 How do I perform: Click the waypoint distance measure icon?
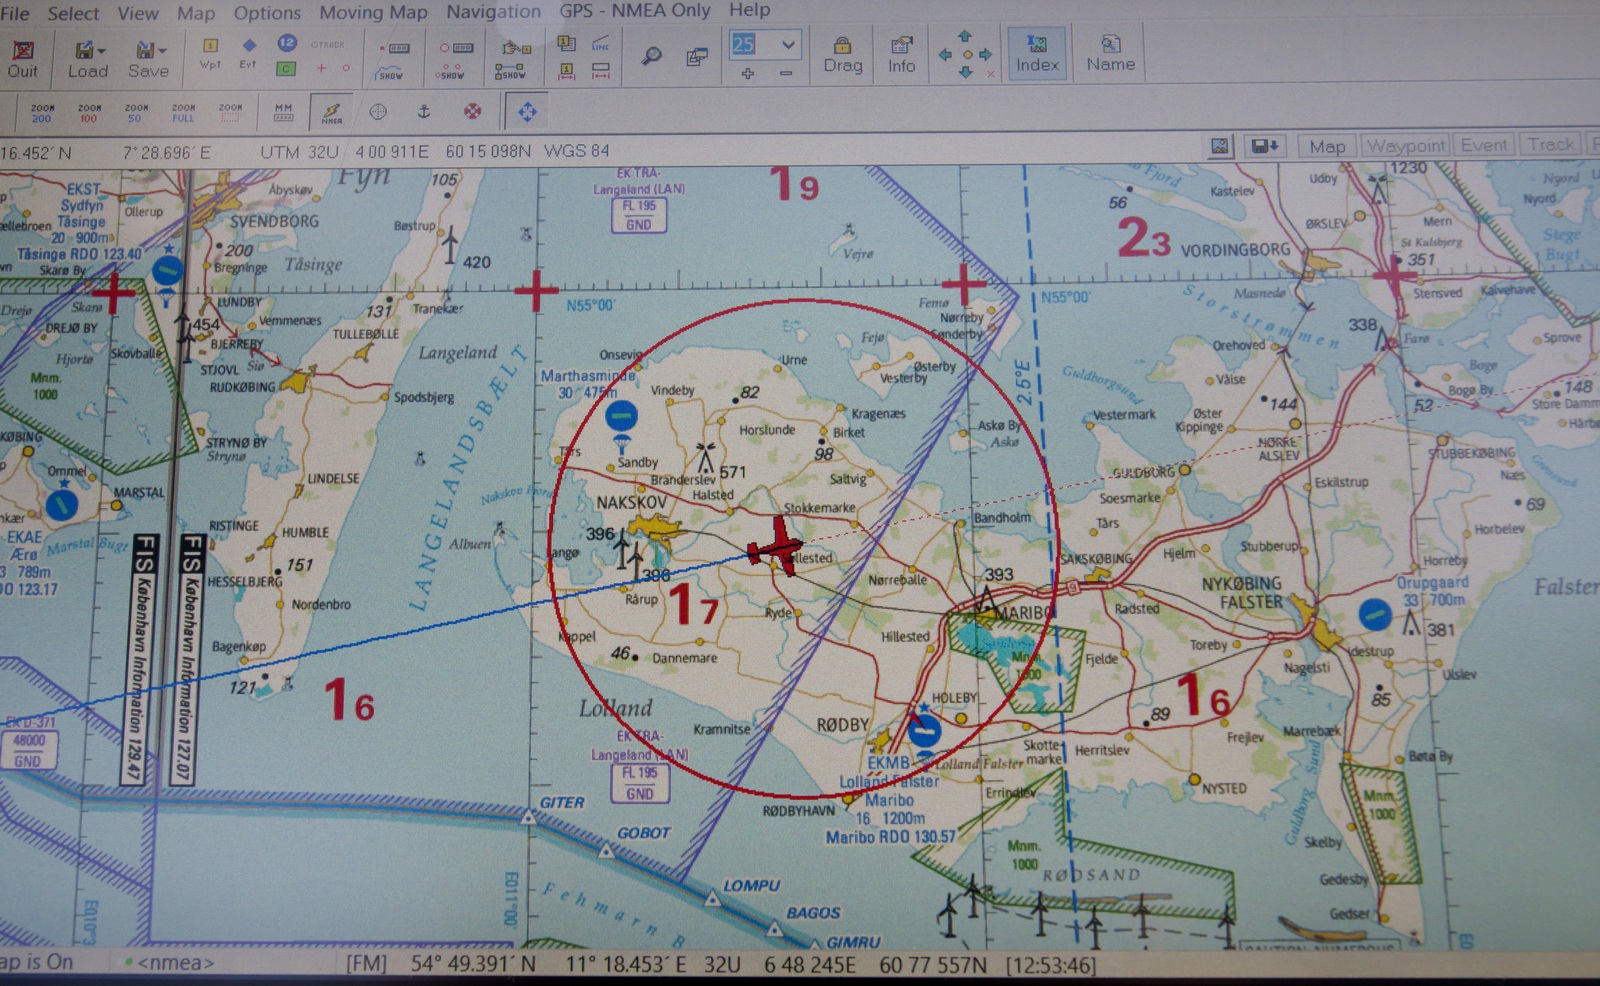[566, 70]
